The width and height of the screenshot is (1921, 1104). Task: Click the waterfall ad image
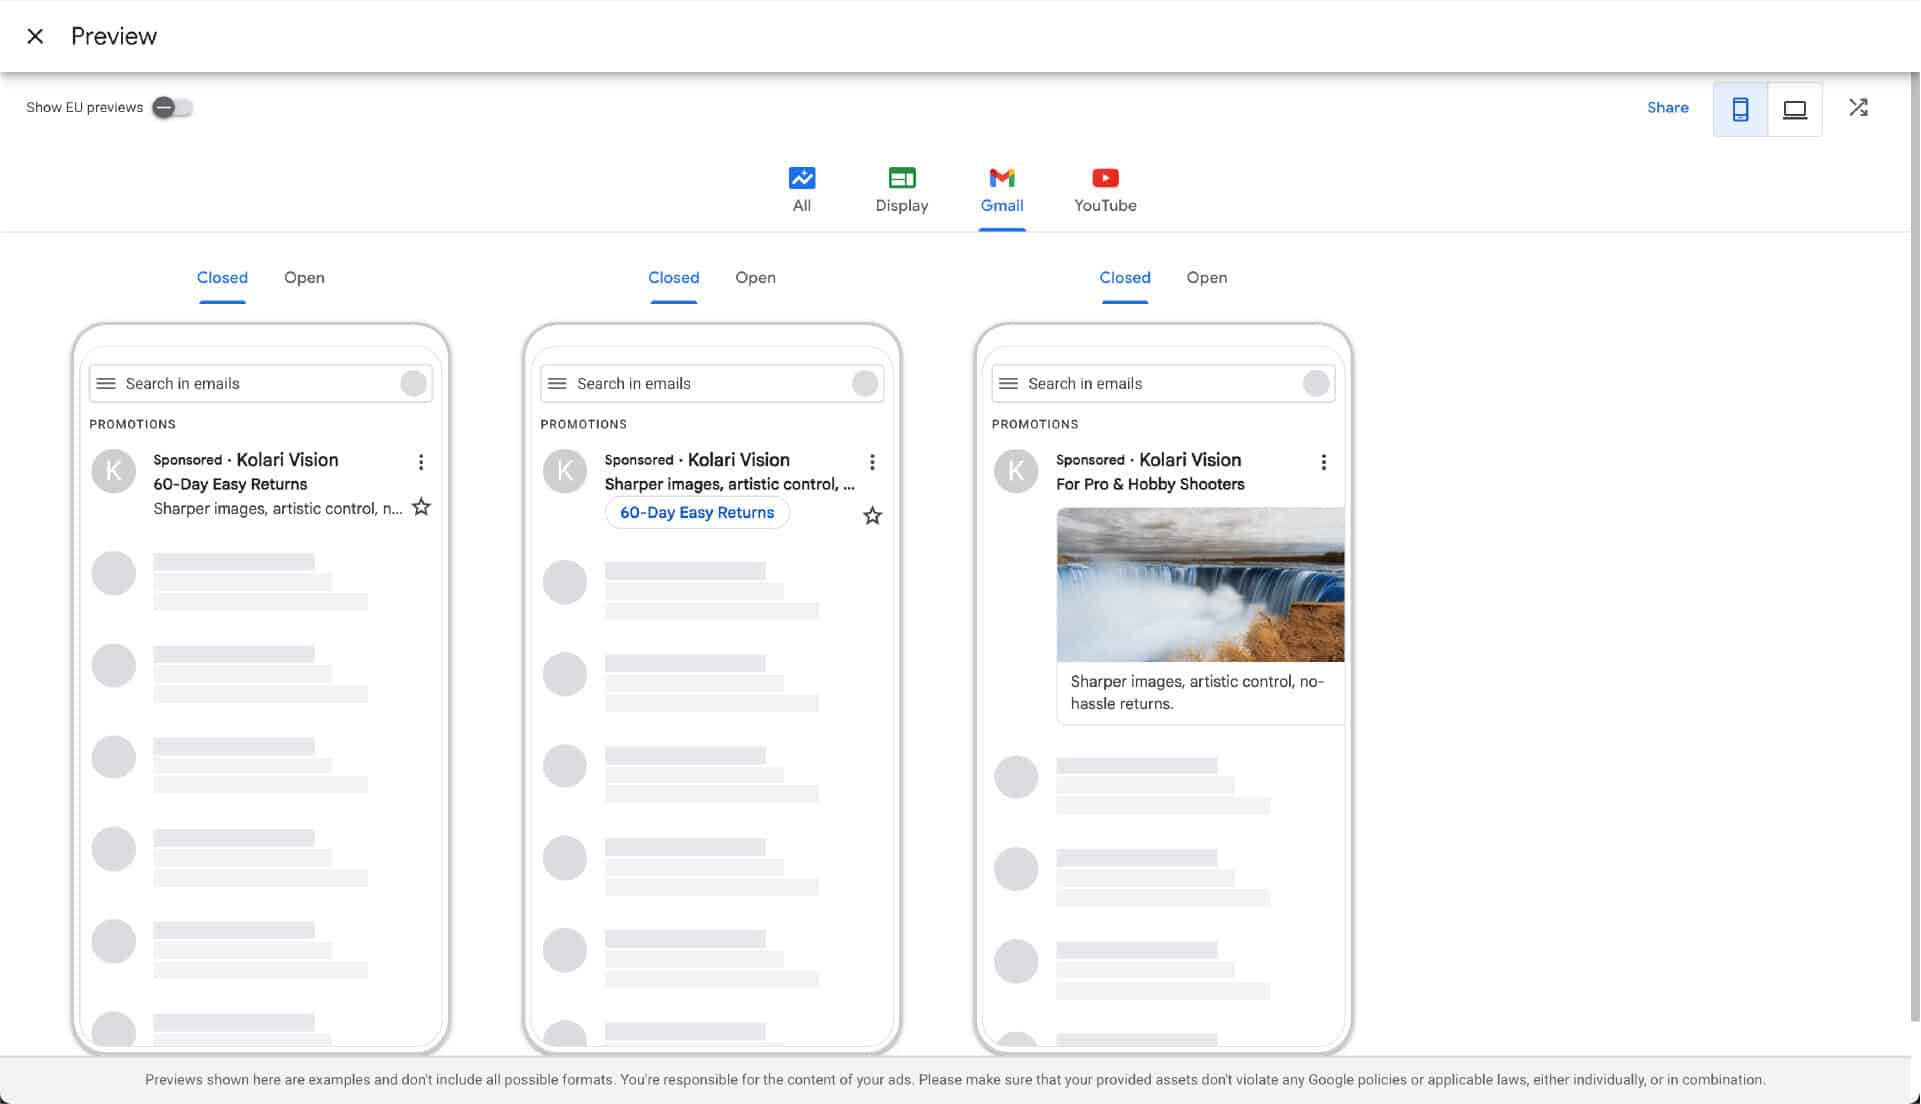coord(1200,585)
